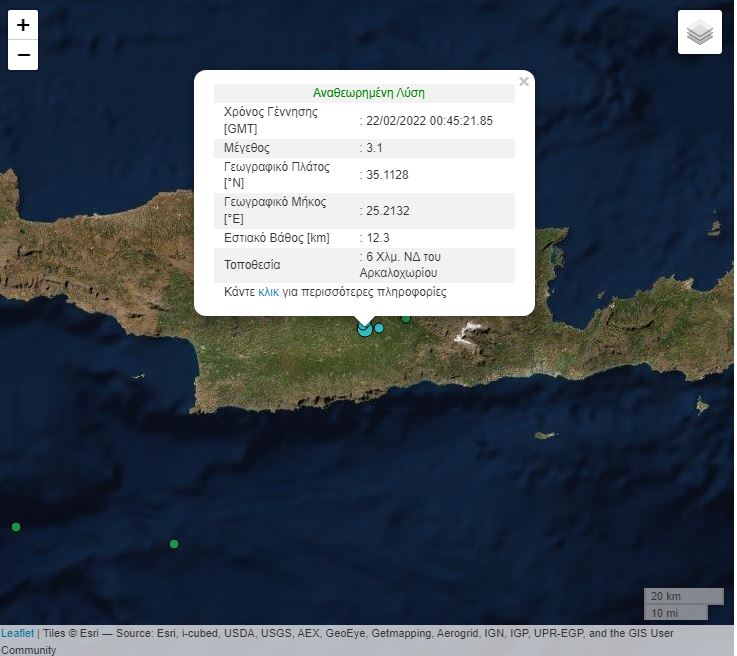Click the leftmost green marker in the sea
The image size is (737, 656).
16,527
